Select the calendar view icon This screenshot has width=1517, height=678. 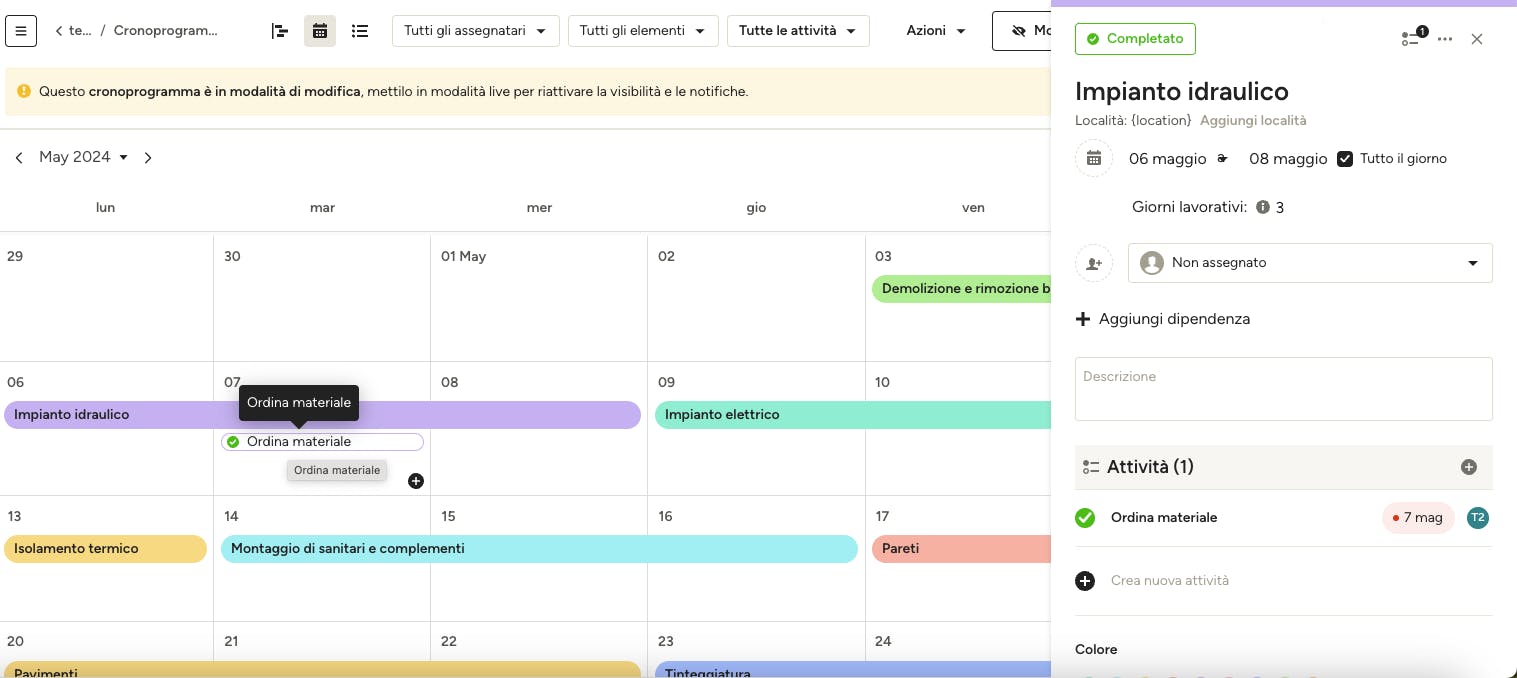[x=320, y=31]
